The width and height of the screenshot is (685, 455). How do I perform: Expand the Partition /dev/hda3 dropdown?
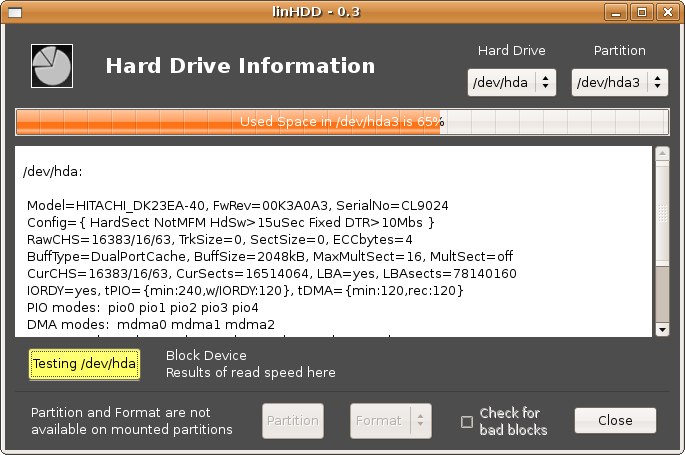619,82
